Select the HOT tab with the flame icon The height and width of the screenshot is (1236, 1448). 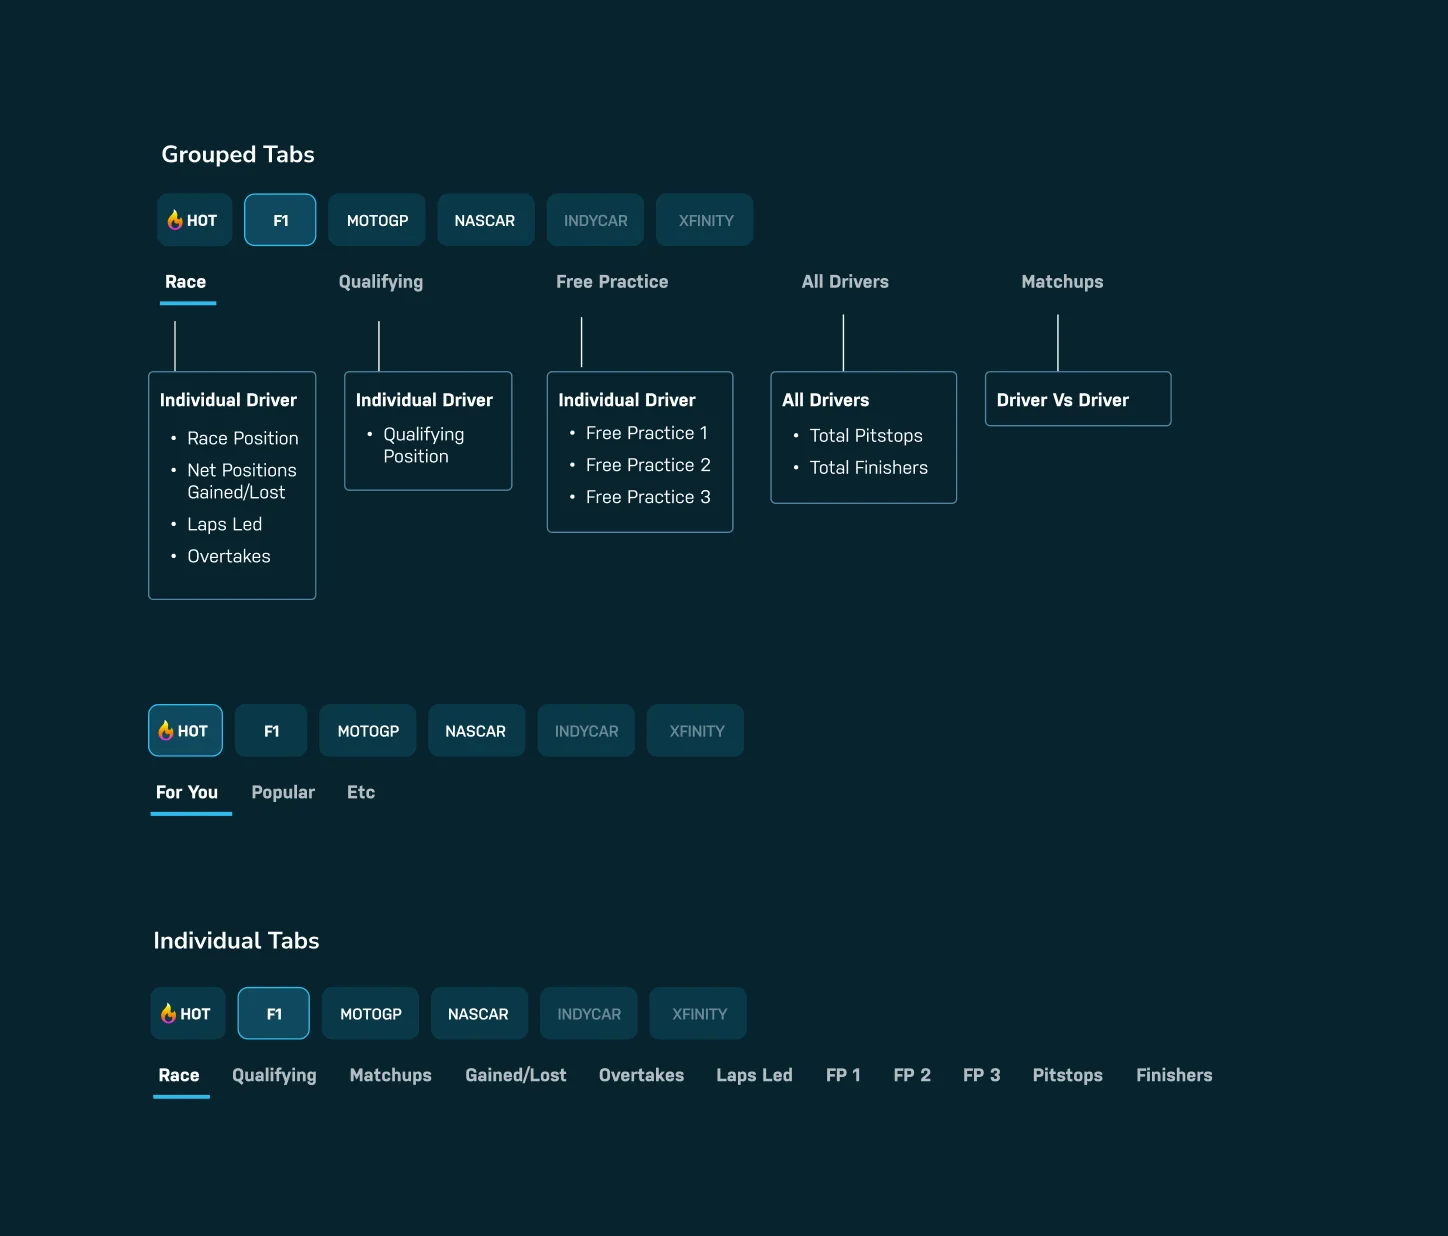[x=194, y=219]
